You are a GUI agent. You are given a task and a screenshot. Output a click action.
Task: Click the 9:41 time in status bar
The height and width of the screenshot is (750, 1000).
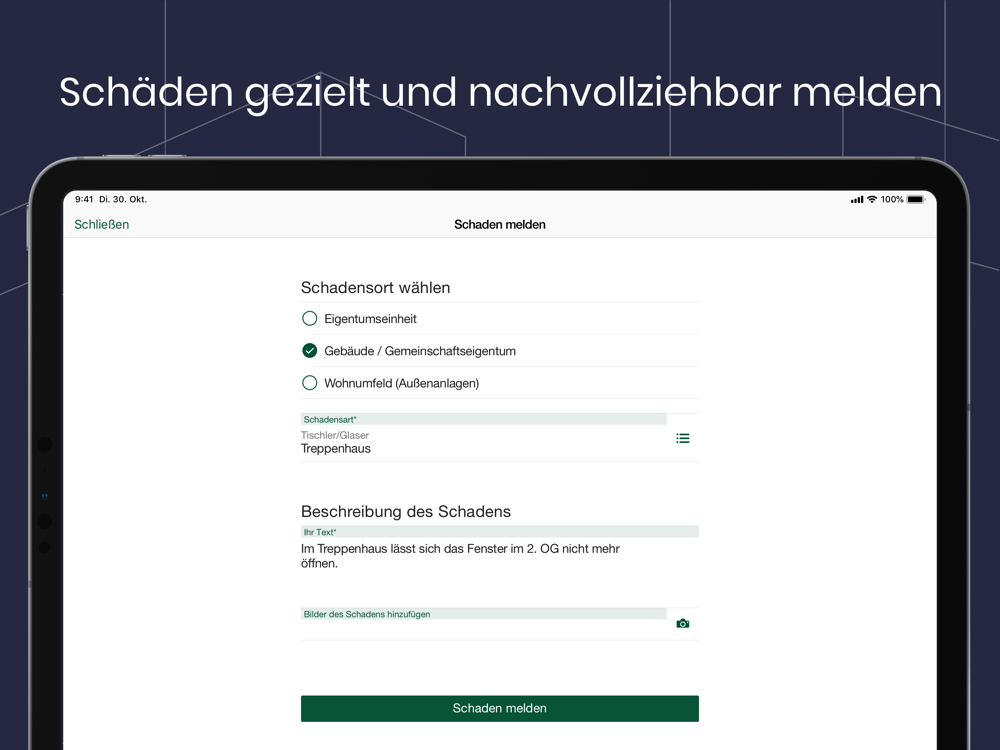coord(84,199)
